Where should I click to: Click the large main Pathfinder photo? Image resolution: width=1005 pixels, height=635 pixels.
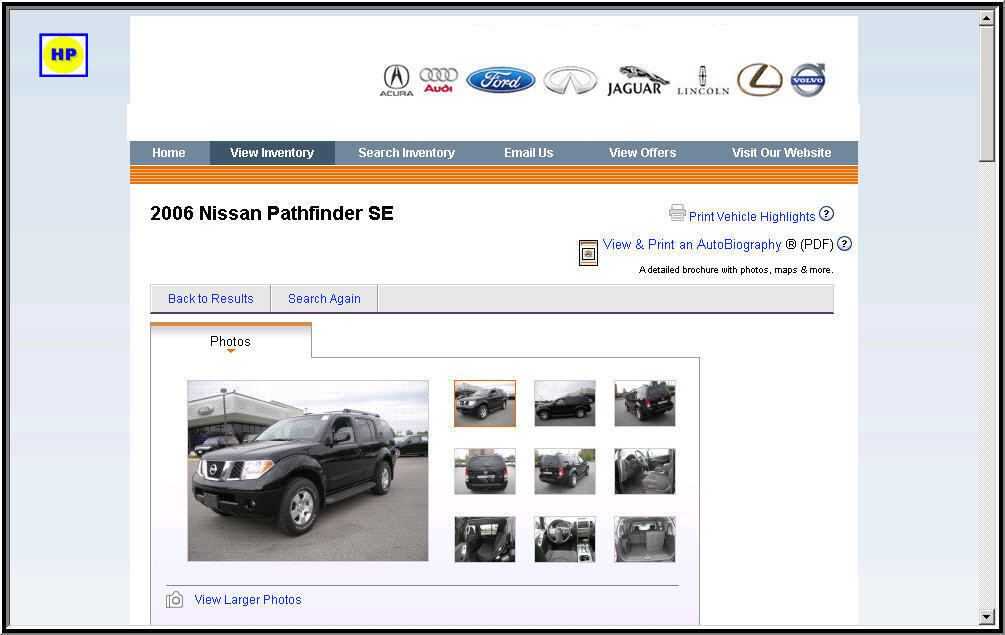click(308, 471)
